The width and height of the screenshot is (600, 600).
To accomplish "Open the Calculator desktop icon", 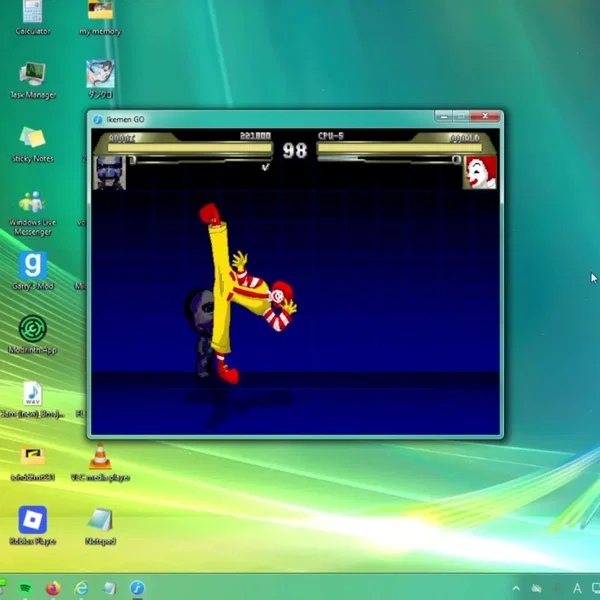I will (x=33, y=17).
